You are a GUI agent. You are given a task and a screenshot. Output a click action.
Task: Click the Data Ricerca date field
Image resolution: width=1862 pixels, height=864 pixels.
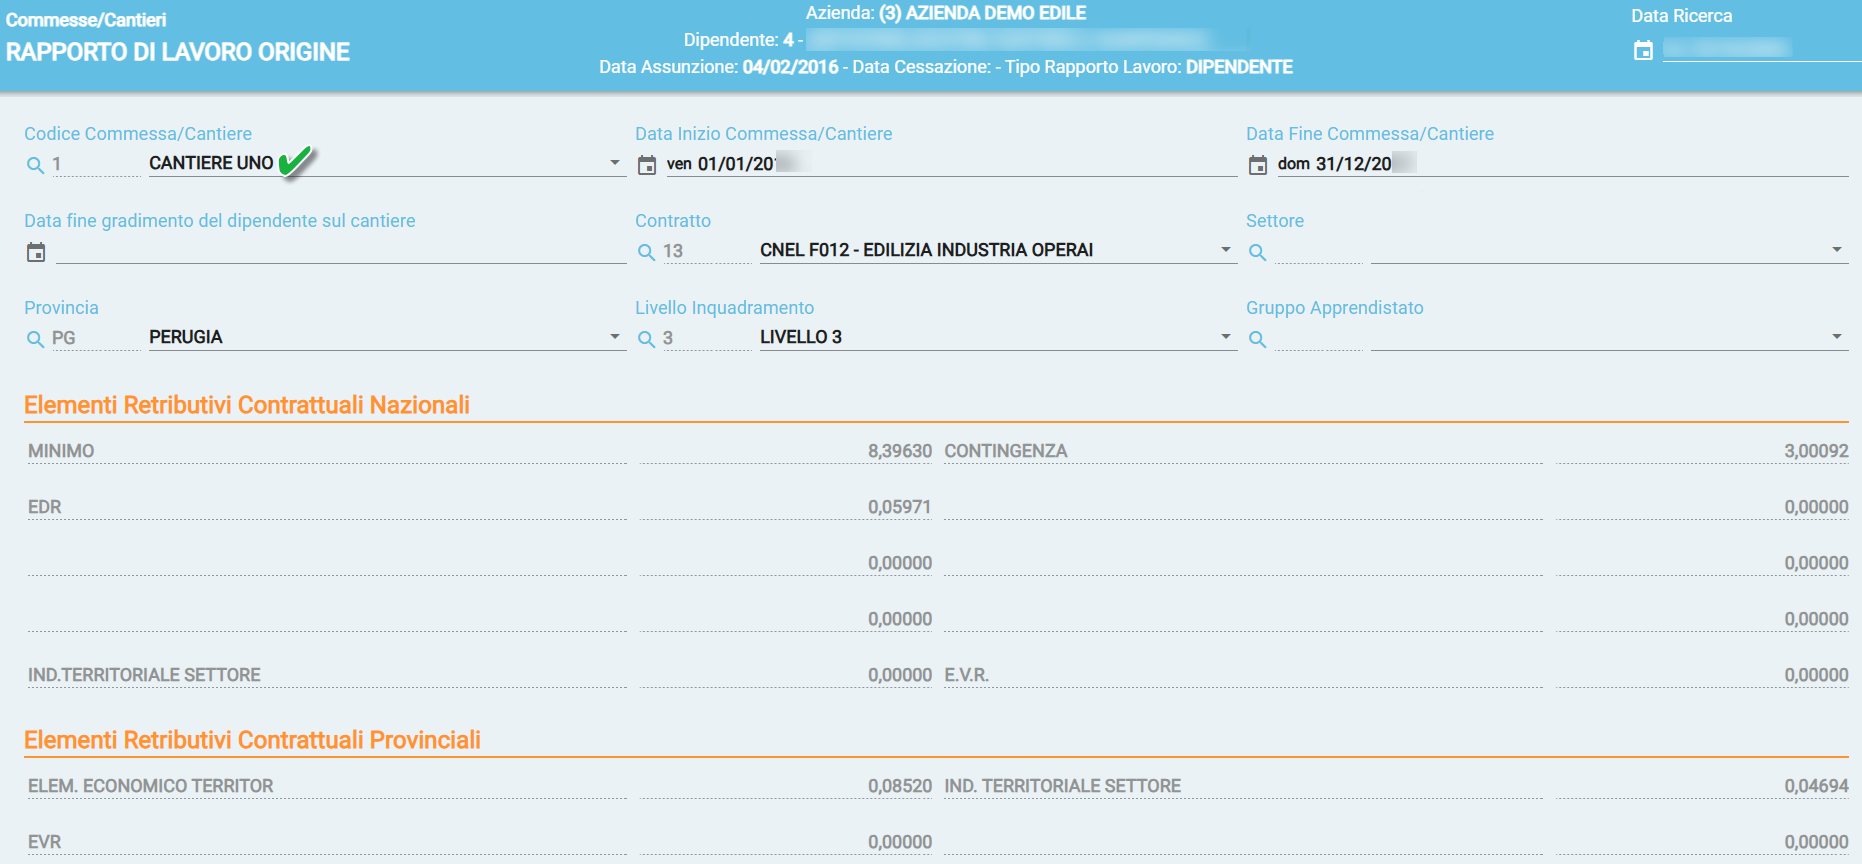[1762, 48]
